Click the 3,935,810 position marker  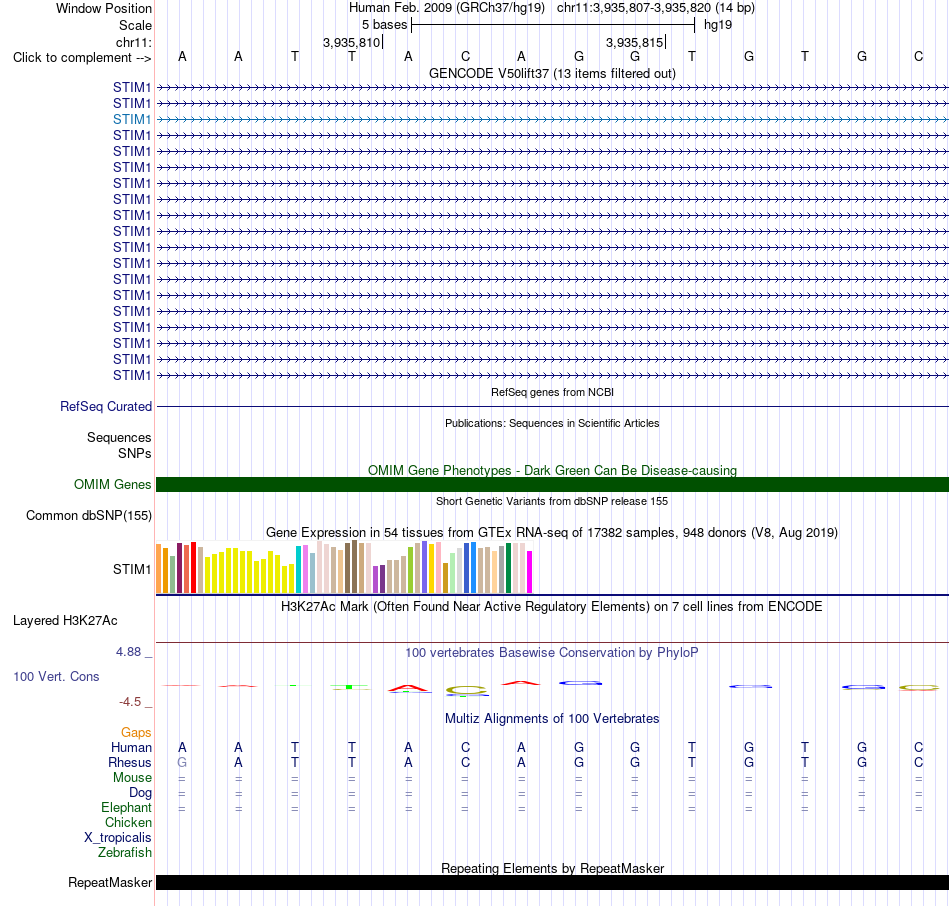coord(351,42)
